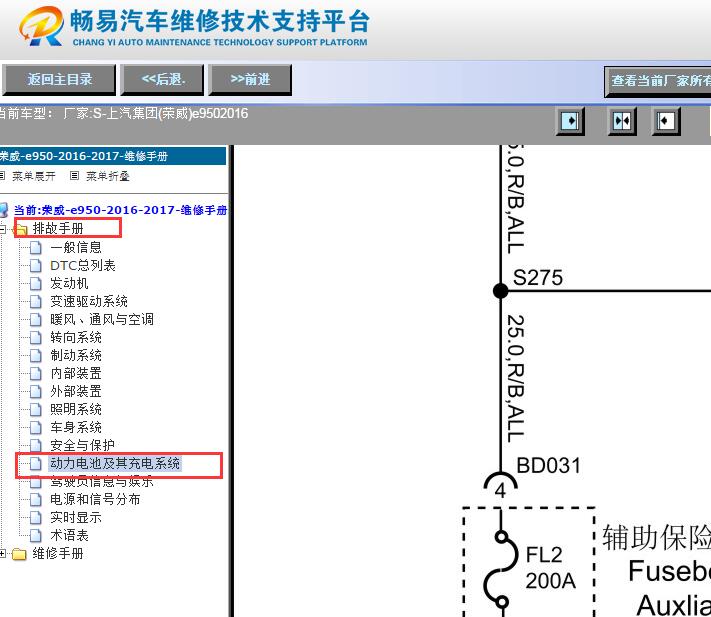The width and height of the screenshot is (711, 617).
Task: Click the FL2 200A fuse symbol
Action: (501, 569)
